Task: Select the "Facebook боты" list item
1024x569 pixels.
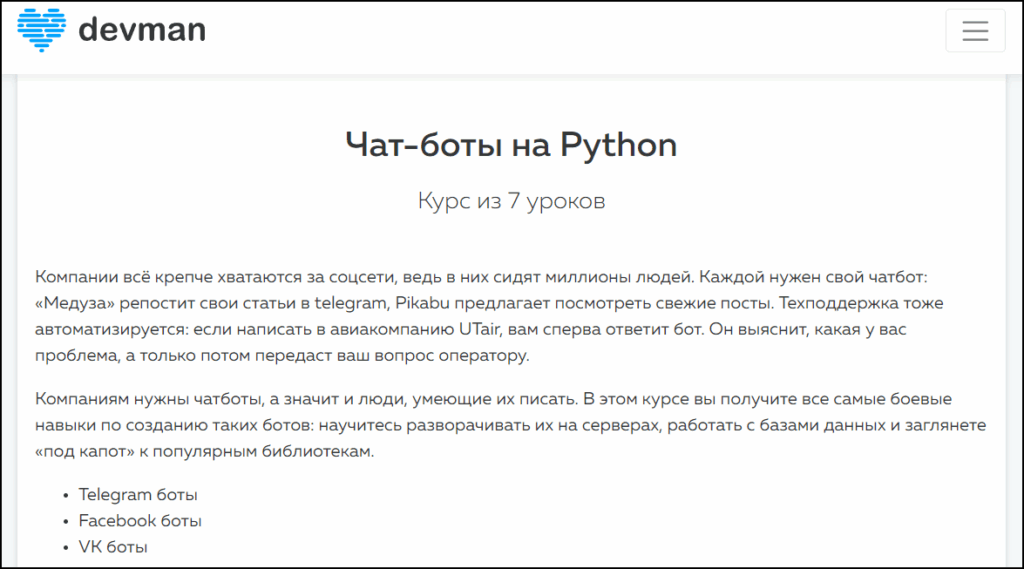Action: 140,521
